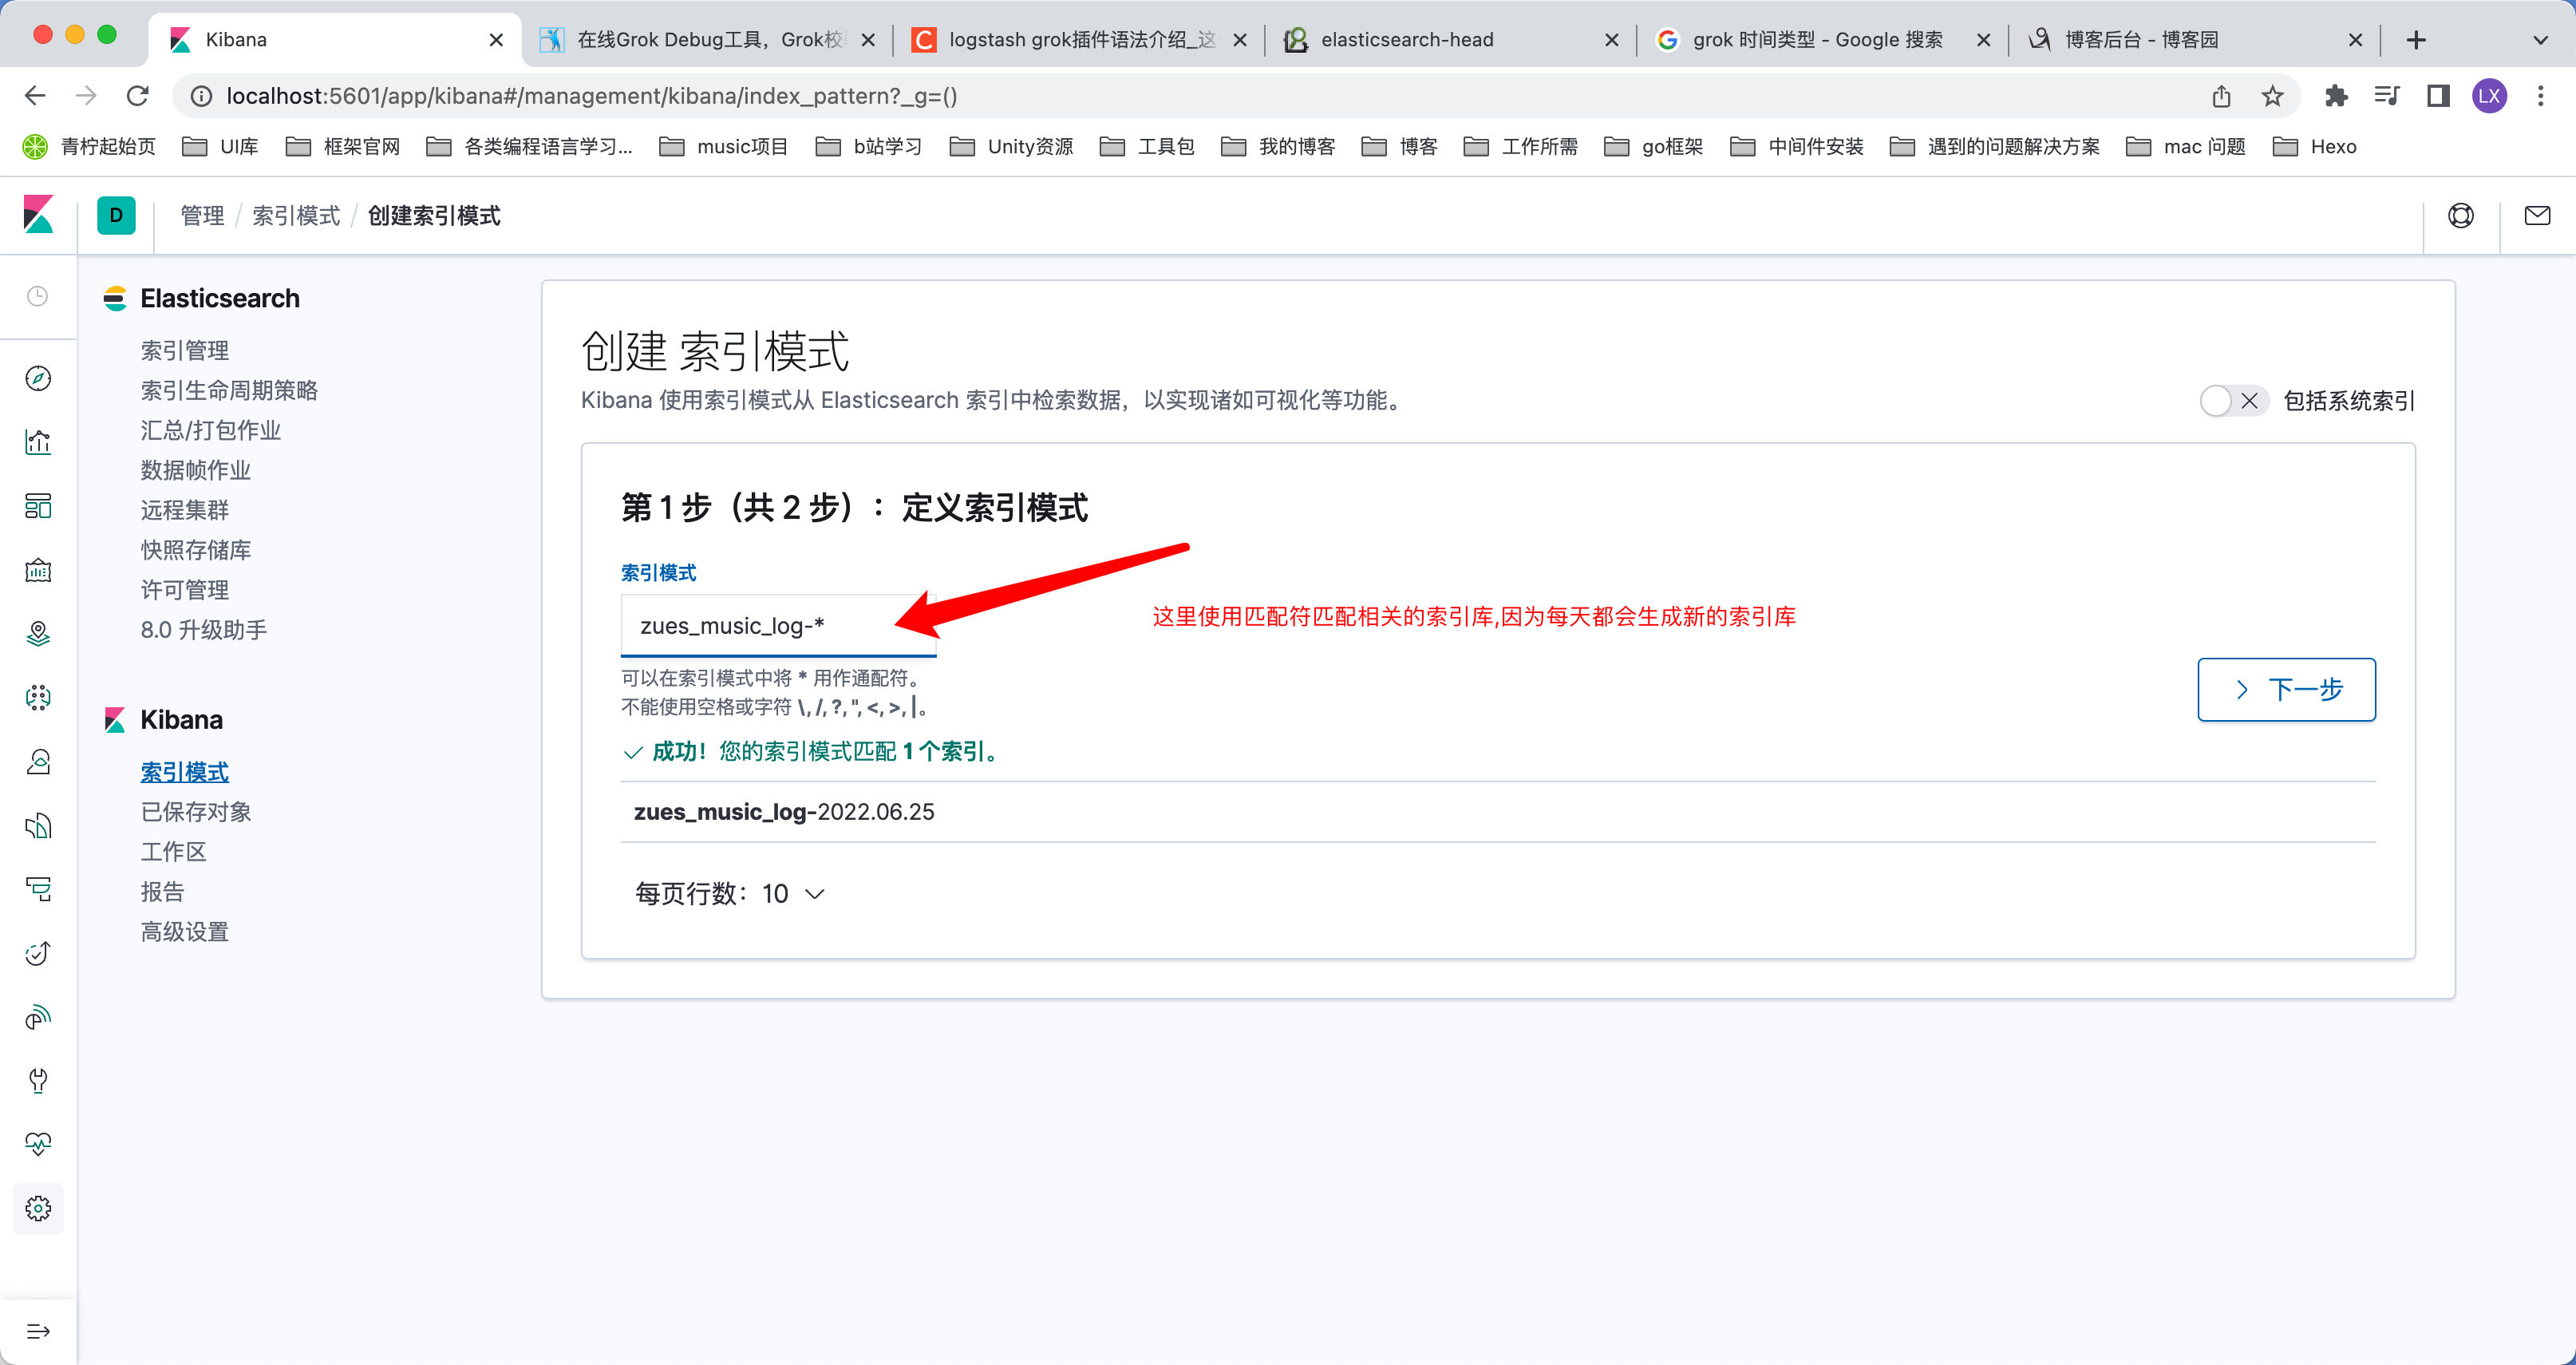Image resolution: width=2576 pixels, height=1365 pixels.
Task: Share this page icon in address bar
Action: coord(2221,96)
